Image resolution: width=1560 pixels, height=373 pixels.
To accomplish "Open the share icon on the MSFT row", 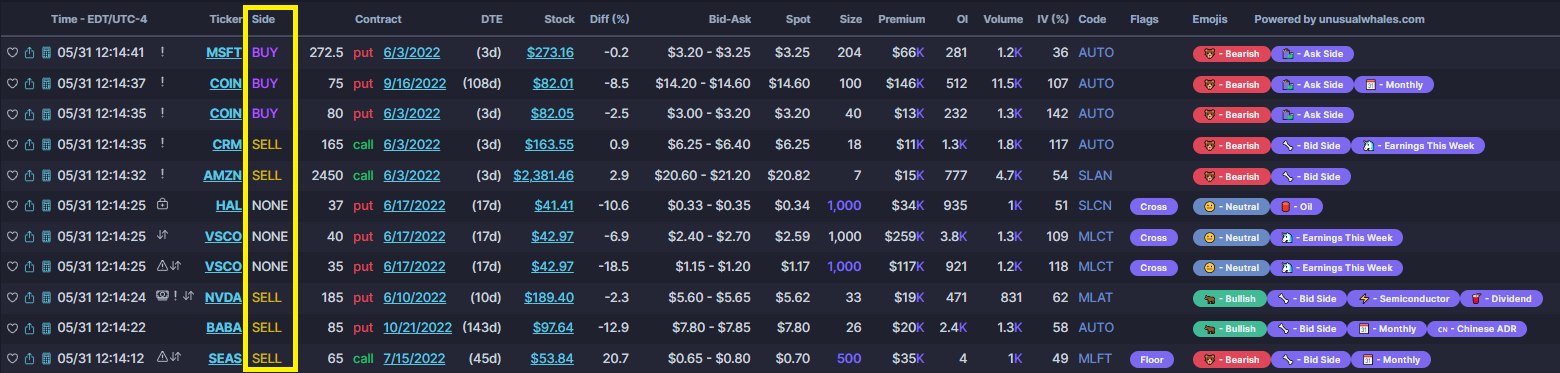I will pos(29,53).
